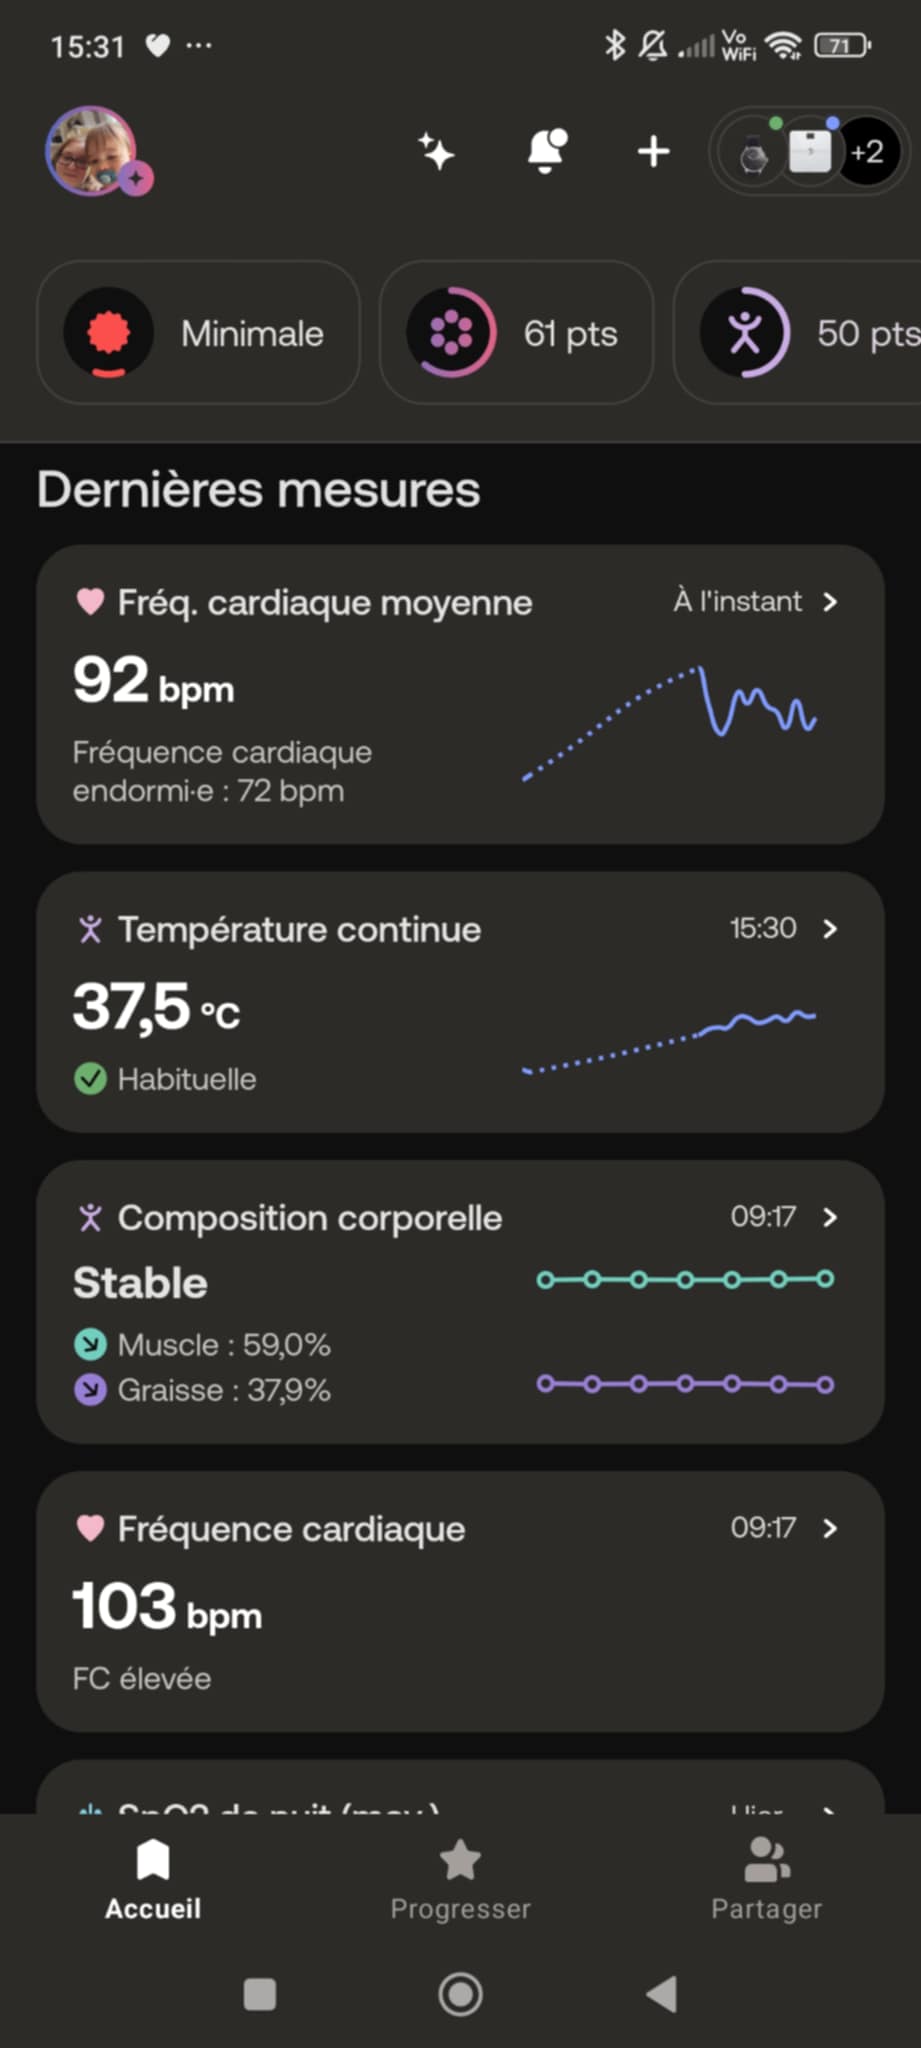Open connected devices watch icon

(x=754, y=154)
